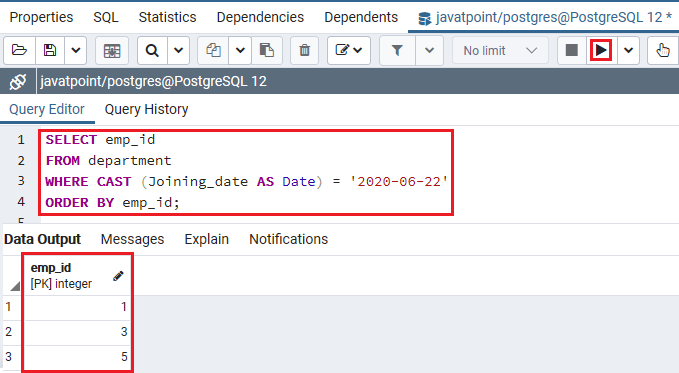Expand the Find options dropdown arrow
The image size is (679, 373).
click(x=178, y=50)
